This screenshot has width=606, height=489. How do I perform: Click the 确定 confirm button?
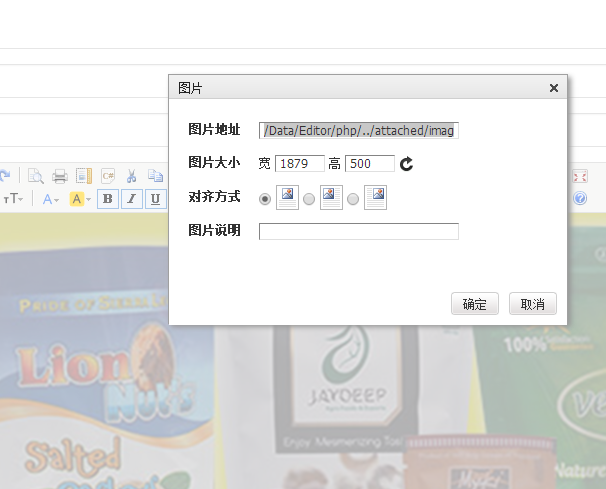pos(474,304)
